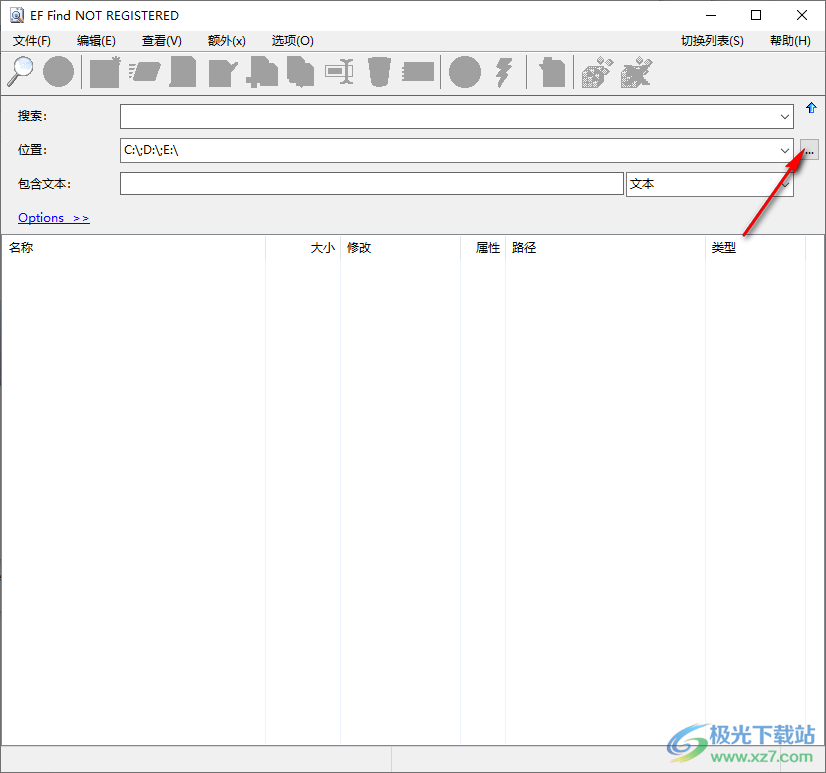Click the lightning bolt toolbar icon

(504, 72)
